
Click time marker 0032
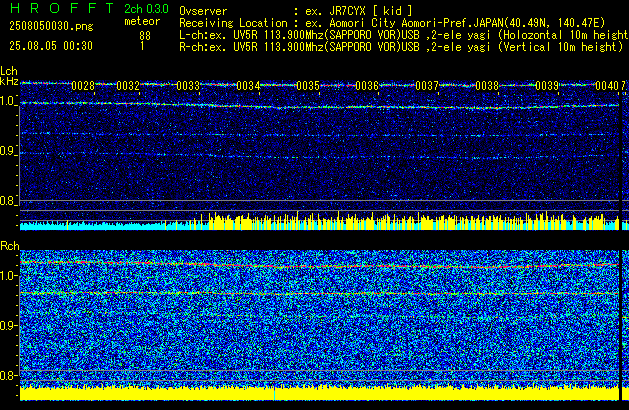coord(128,86)
